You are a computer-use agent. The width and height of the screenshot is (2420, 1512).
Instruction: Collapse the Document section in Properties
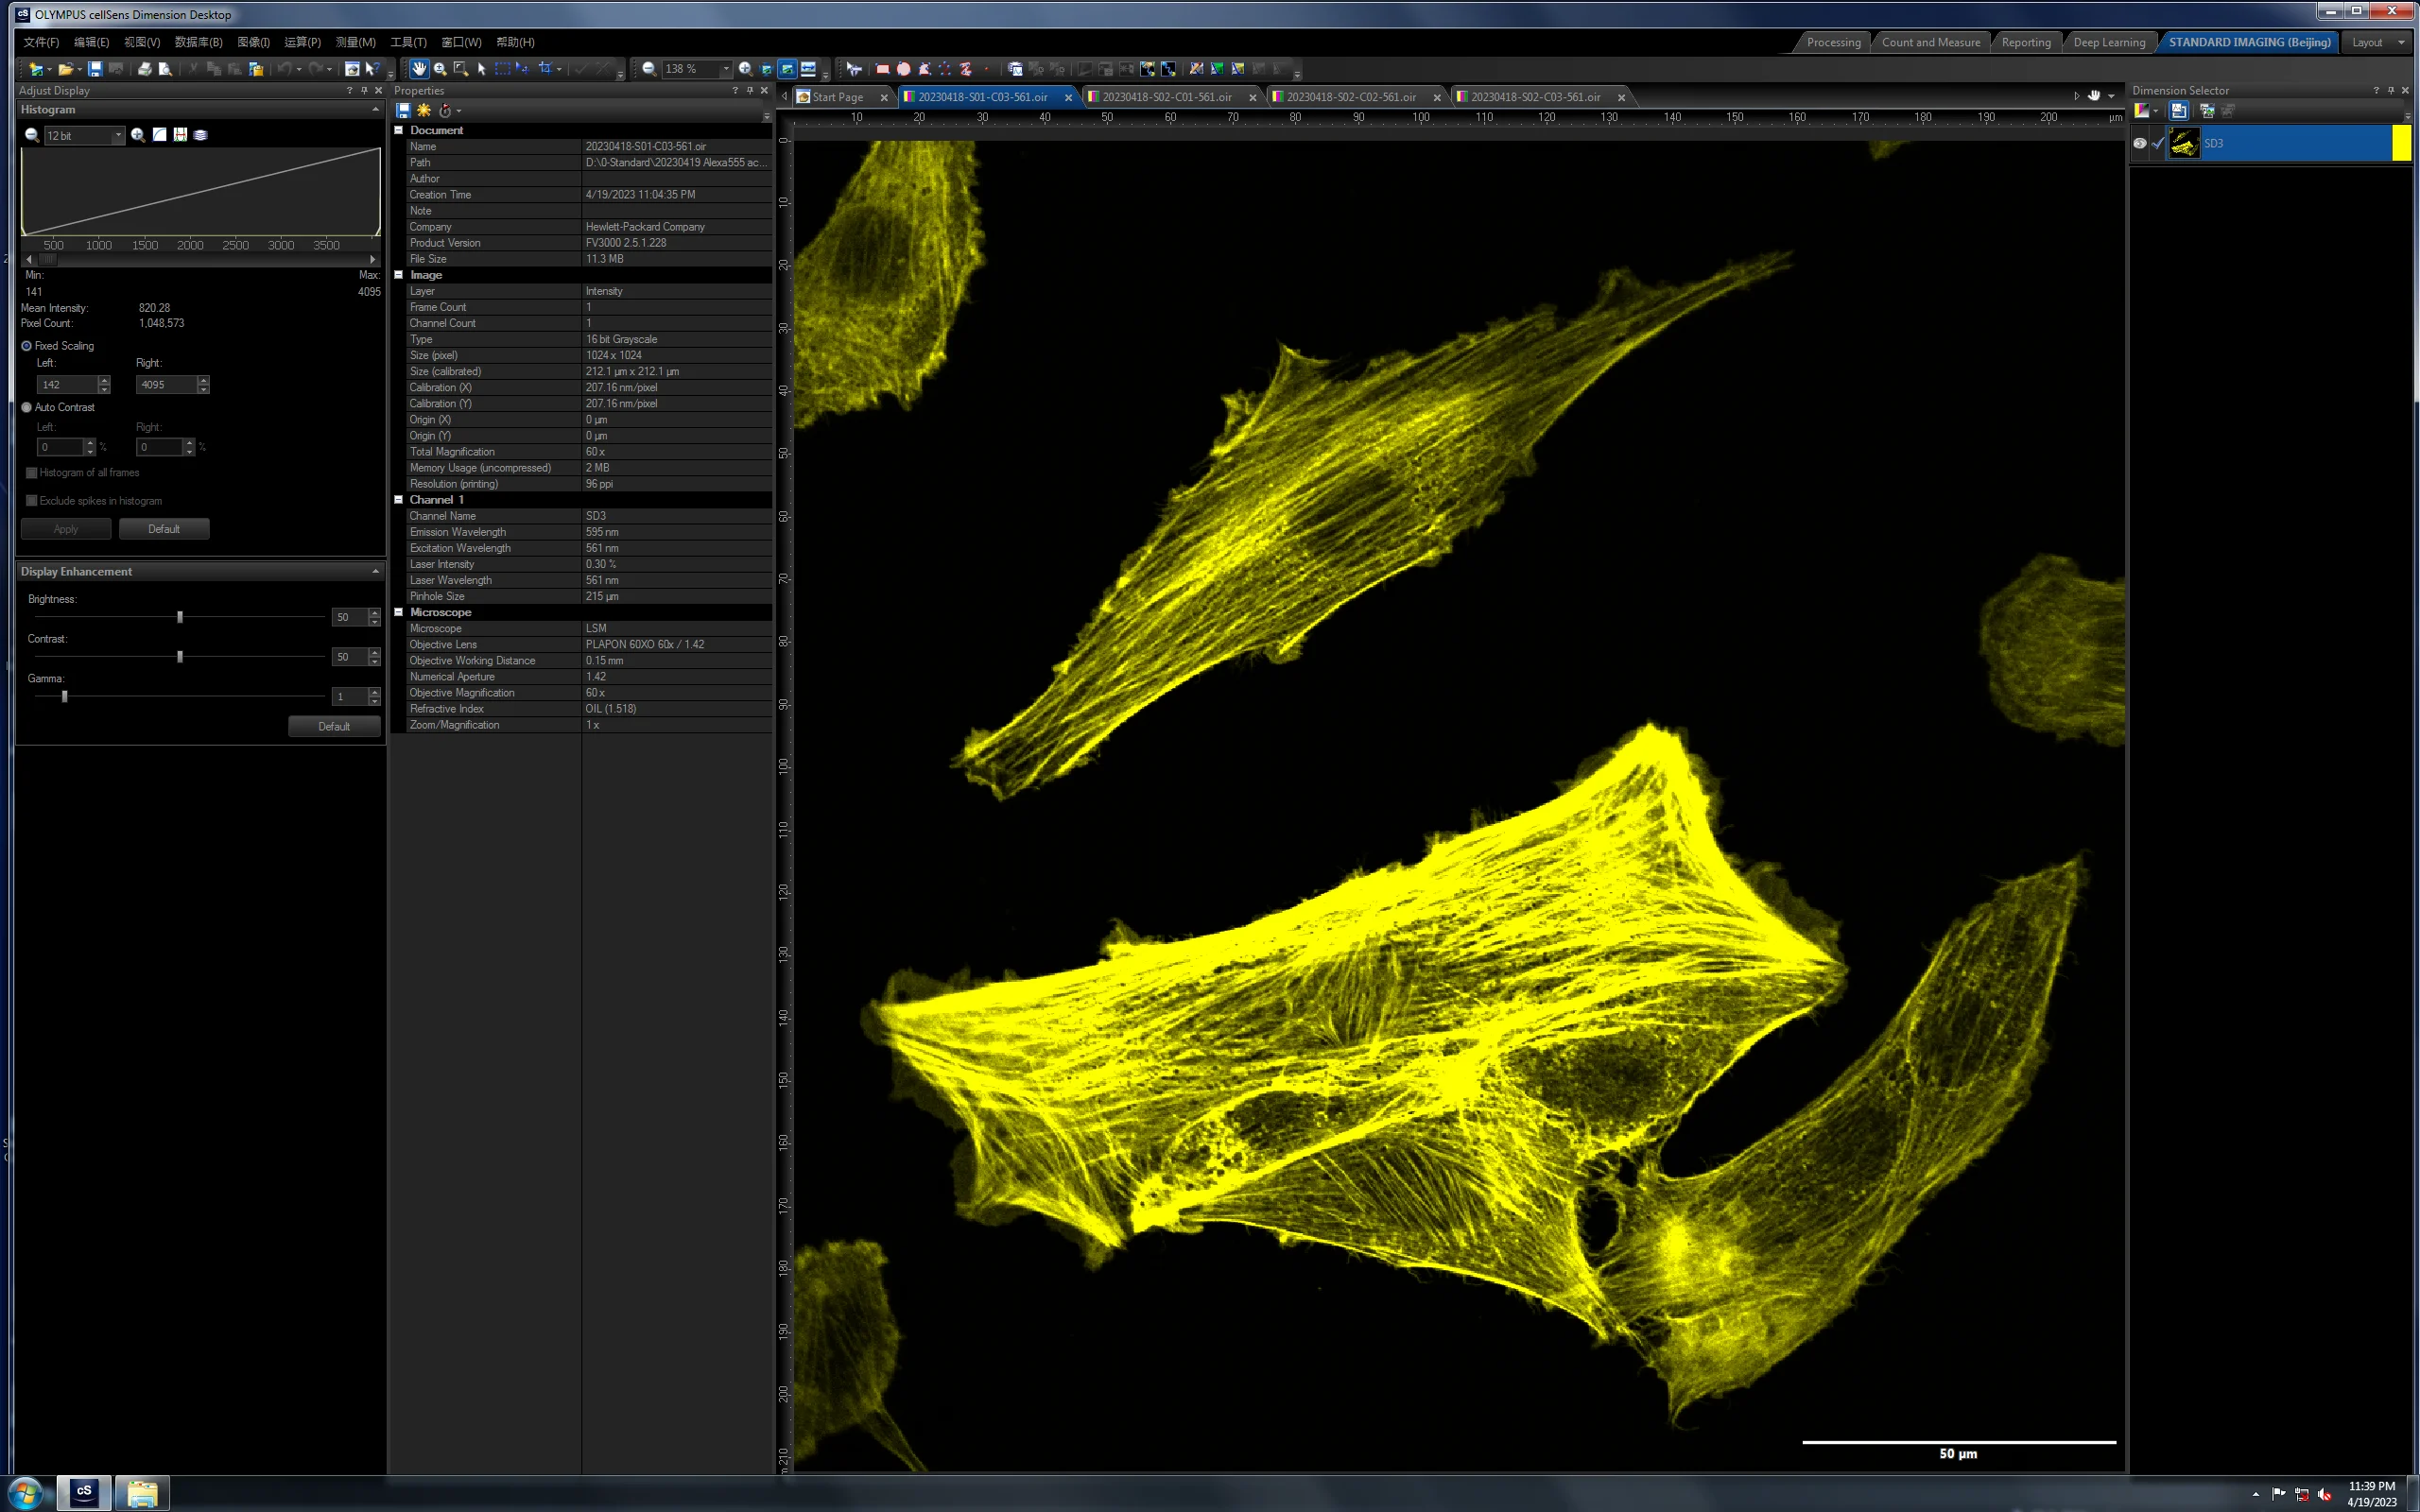click(399, 130)
